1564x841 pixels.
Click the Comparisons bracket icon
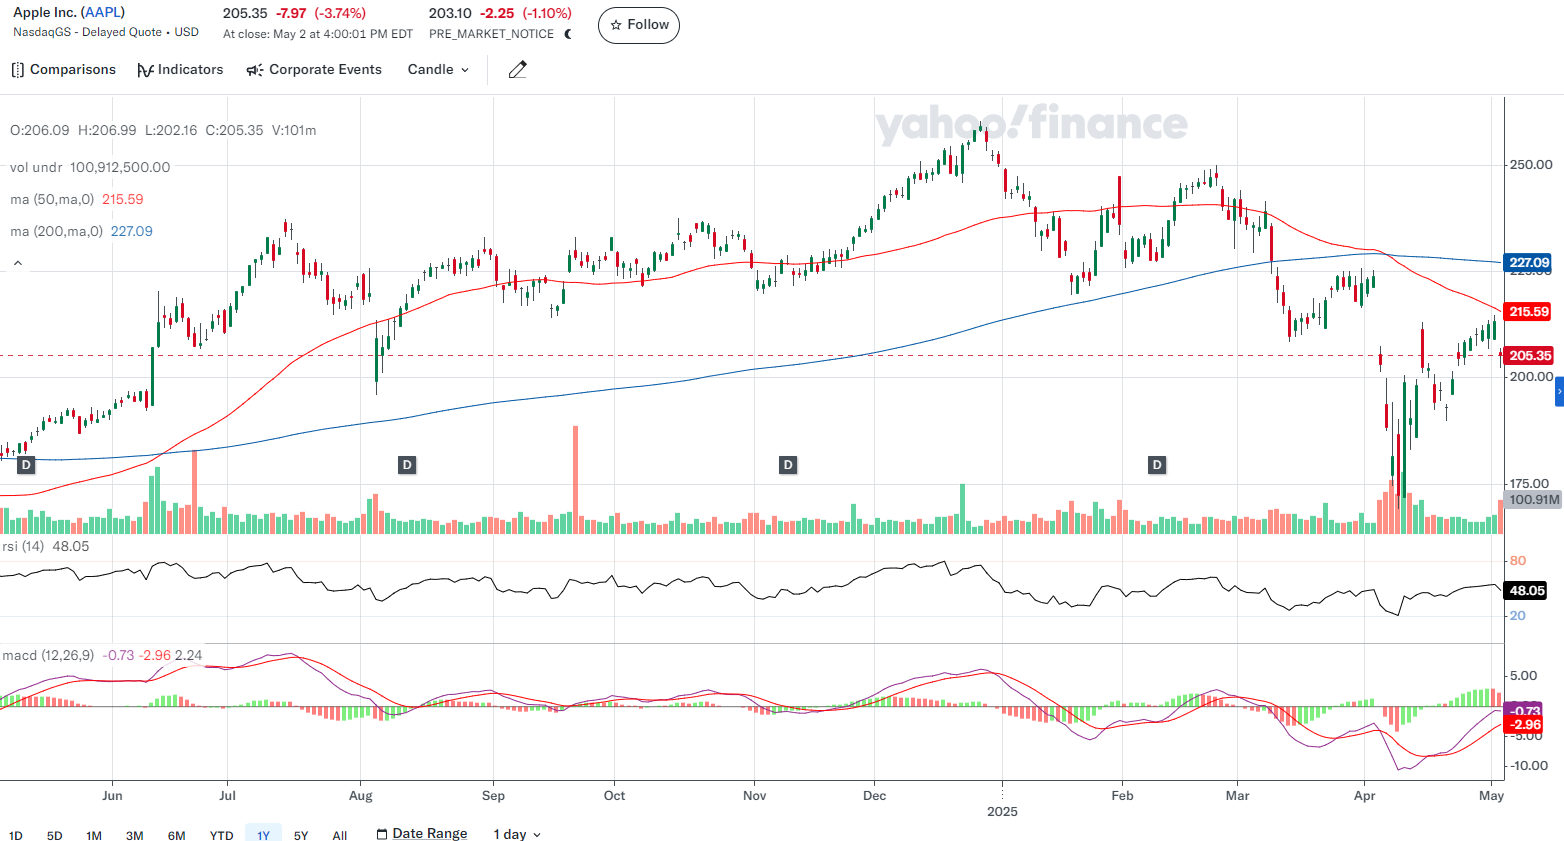pyautogui.click(x=17, y=70)
